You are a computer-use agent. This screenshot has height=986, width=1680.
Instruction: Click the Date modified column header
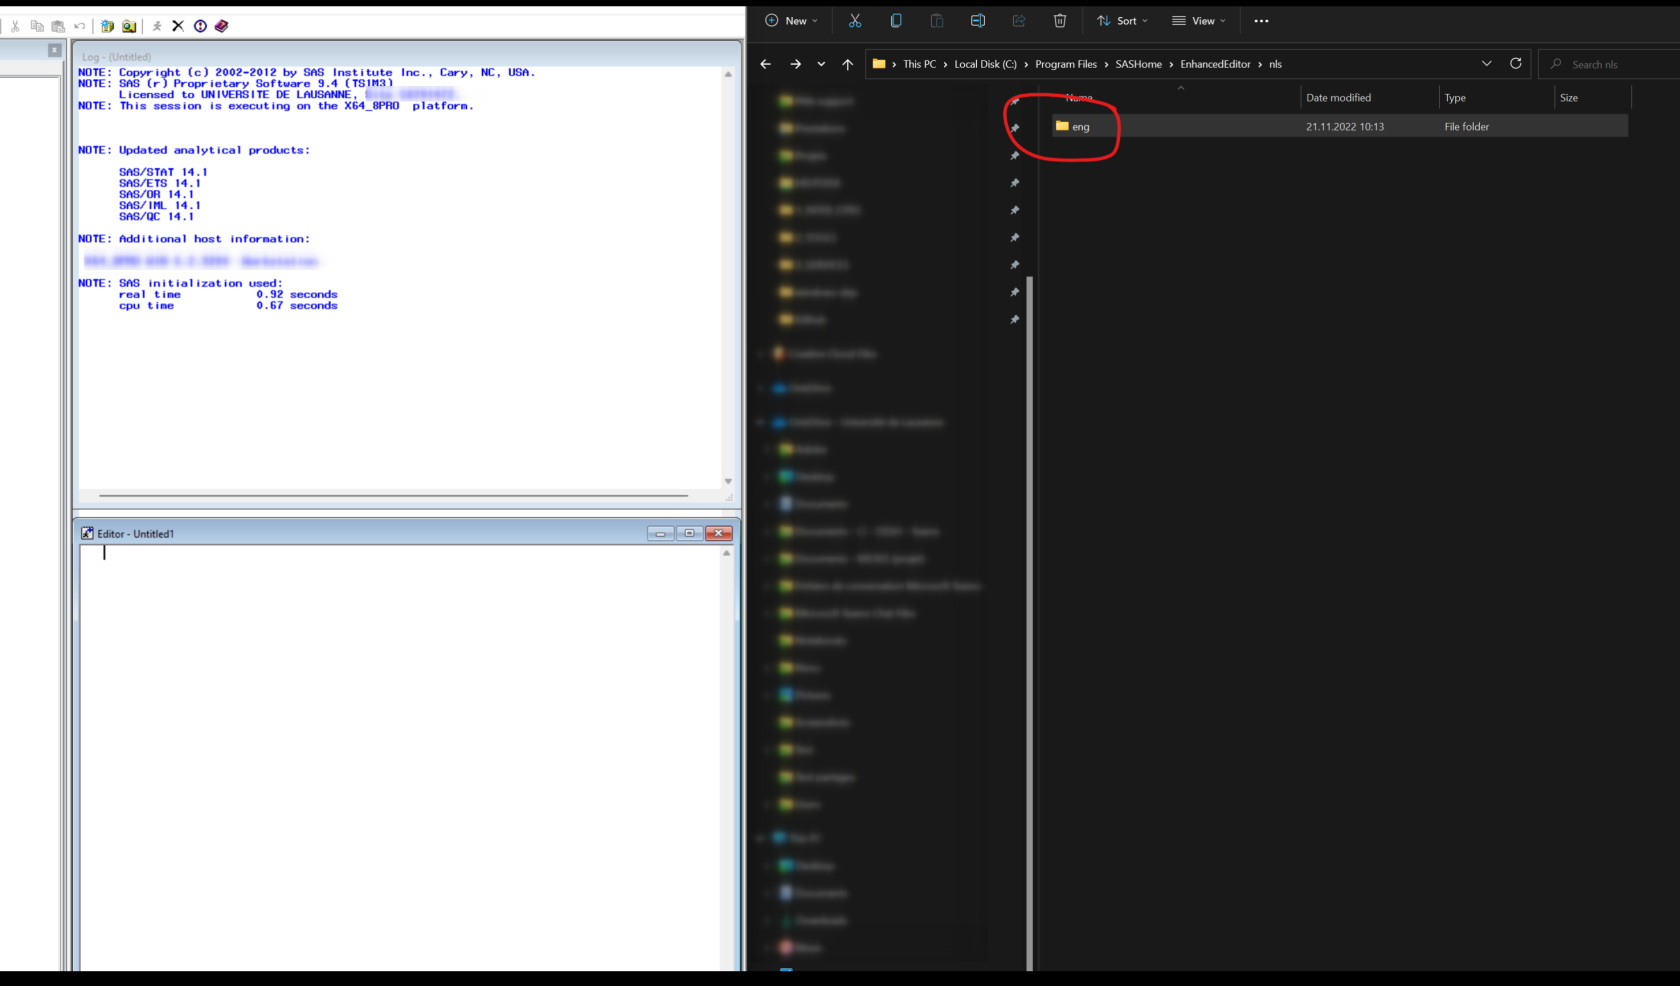[x=1338, y=98]
